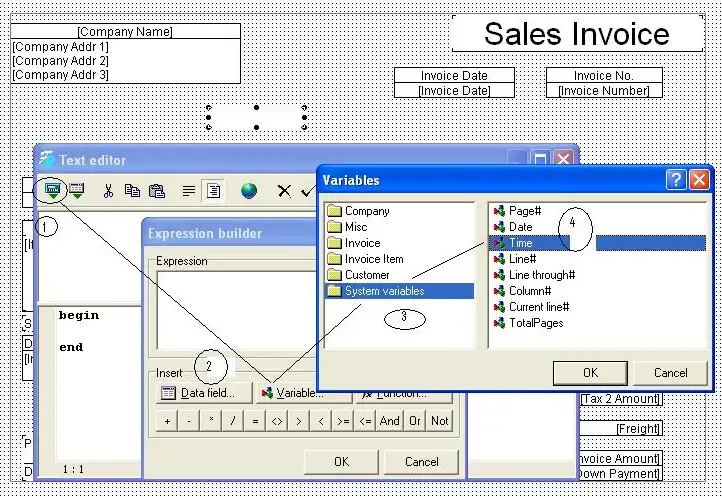Click the greater-than operator button
722x496 pixels.
coord(299,421)
